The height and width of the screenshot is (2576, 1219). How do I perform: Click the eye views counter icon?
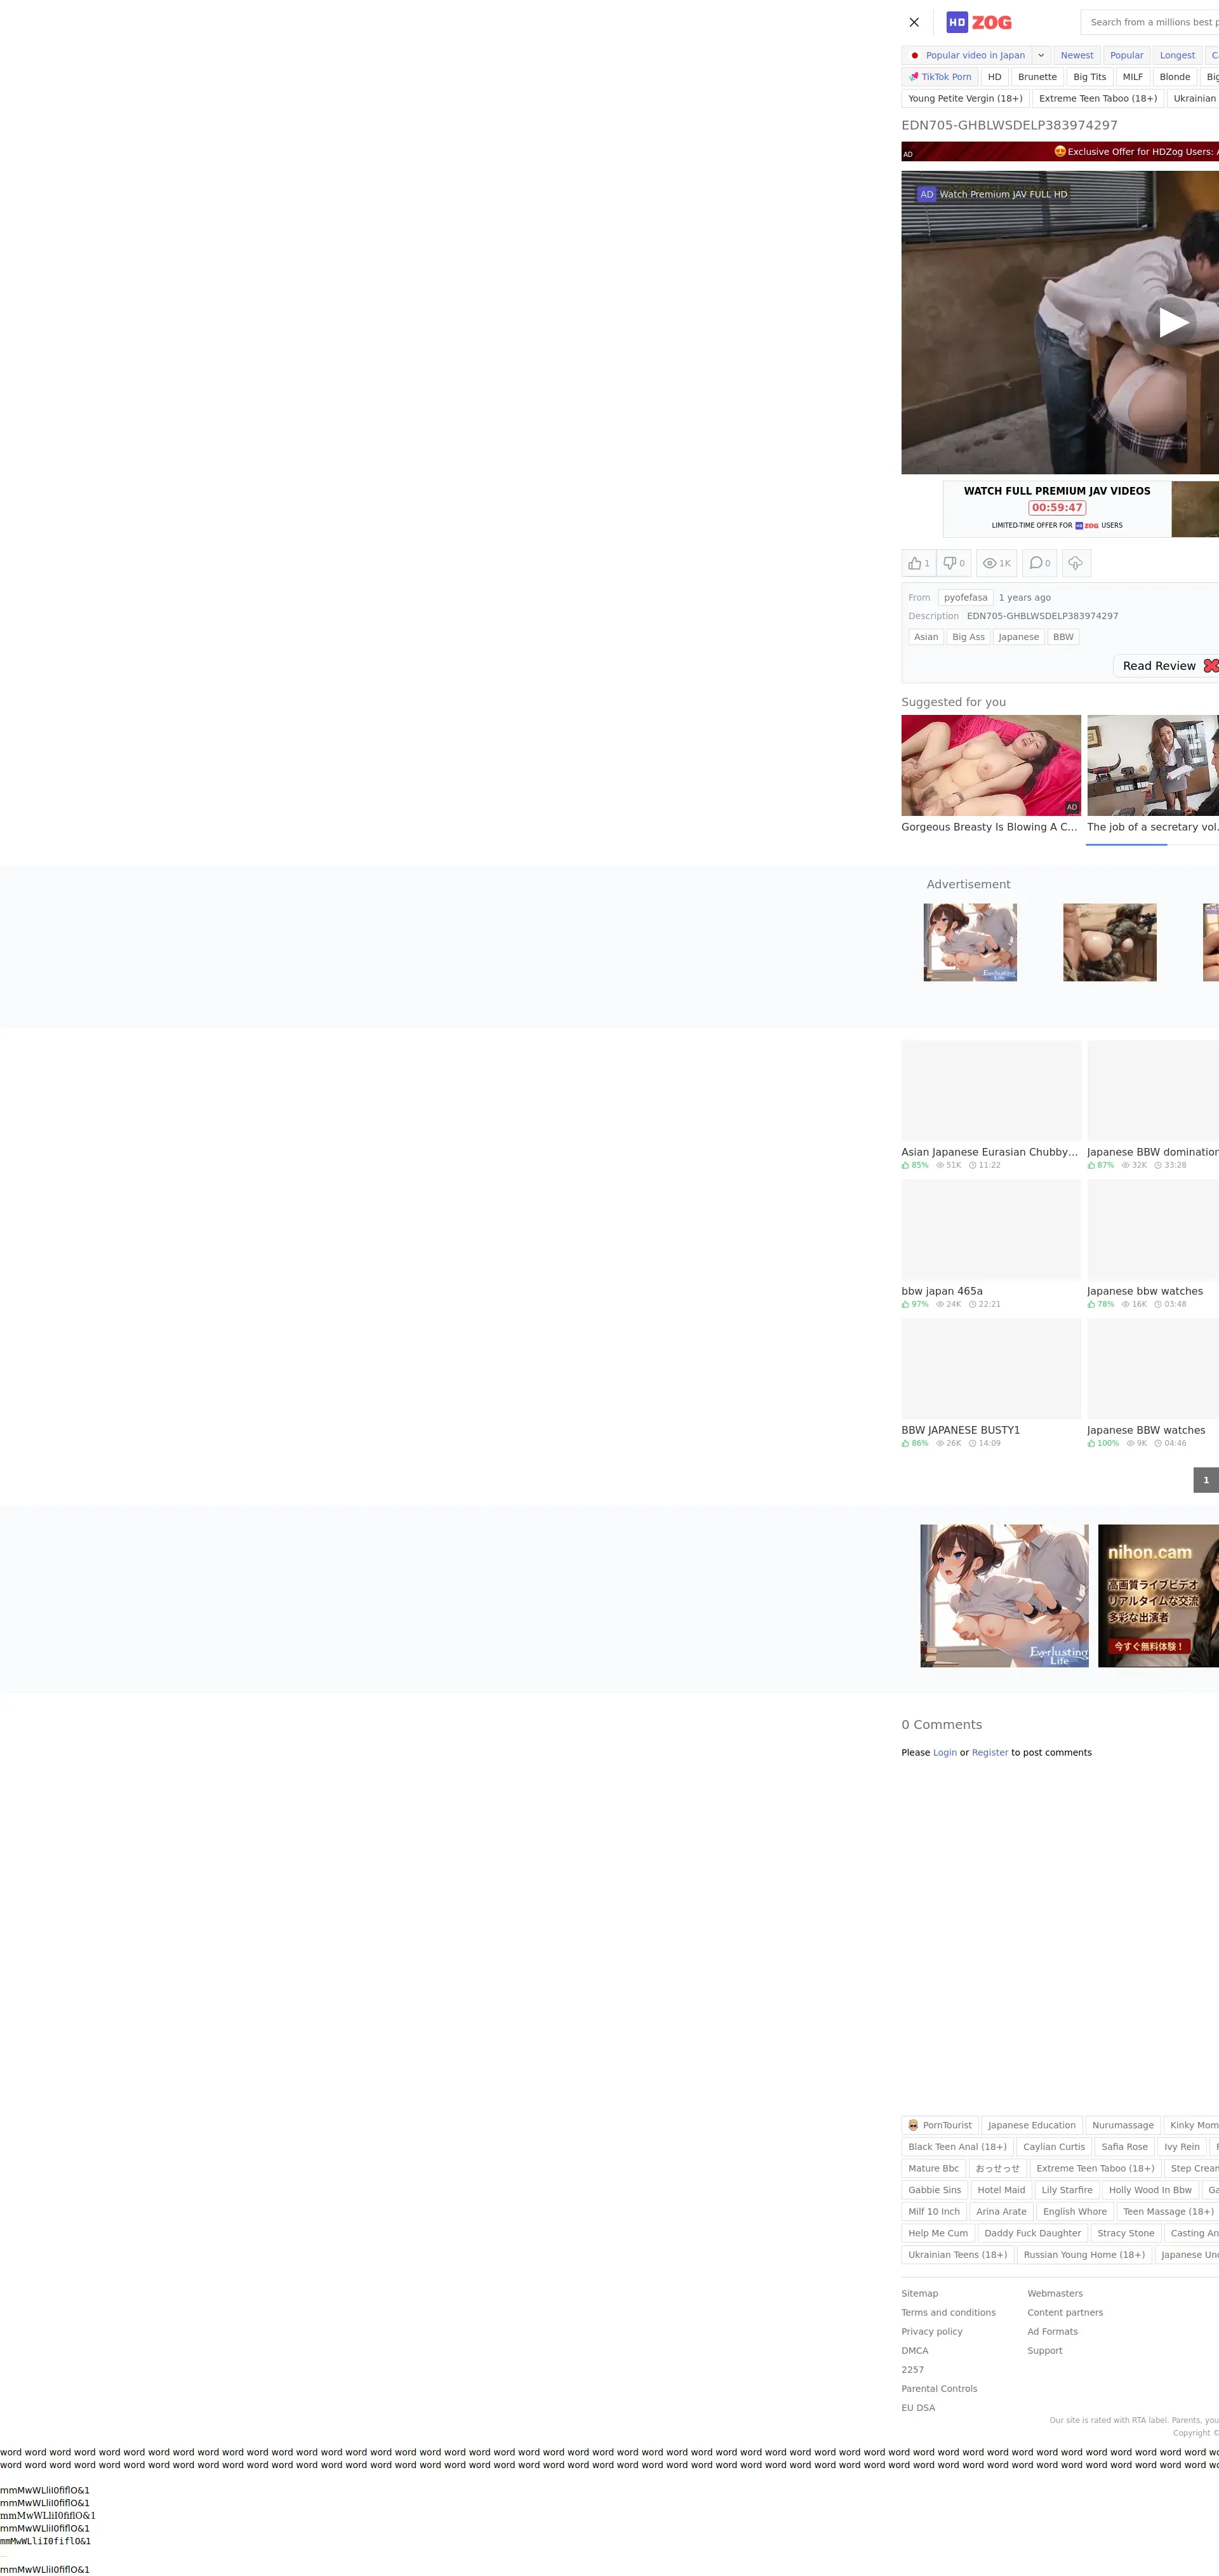(x=989, y=563)
